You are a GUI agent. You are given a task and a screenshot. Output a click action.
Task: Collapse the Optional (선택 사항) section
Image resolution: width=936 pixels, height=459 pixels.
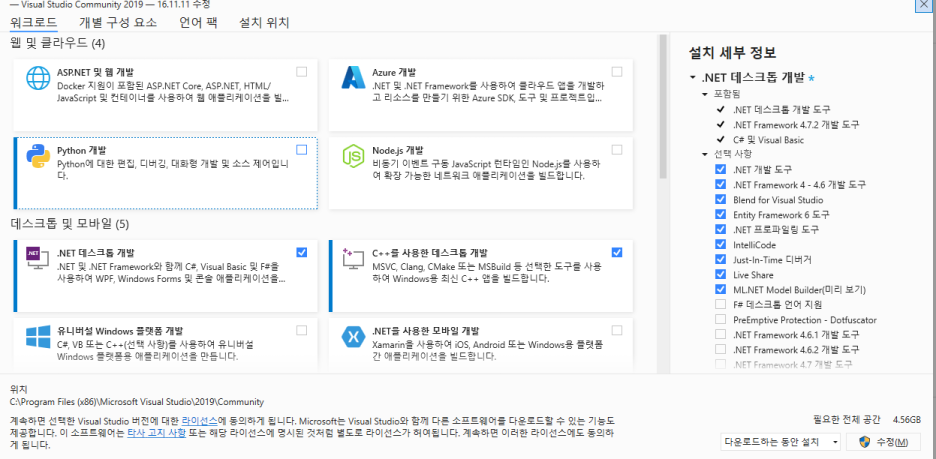[704, 155]
